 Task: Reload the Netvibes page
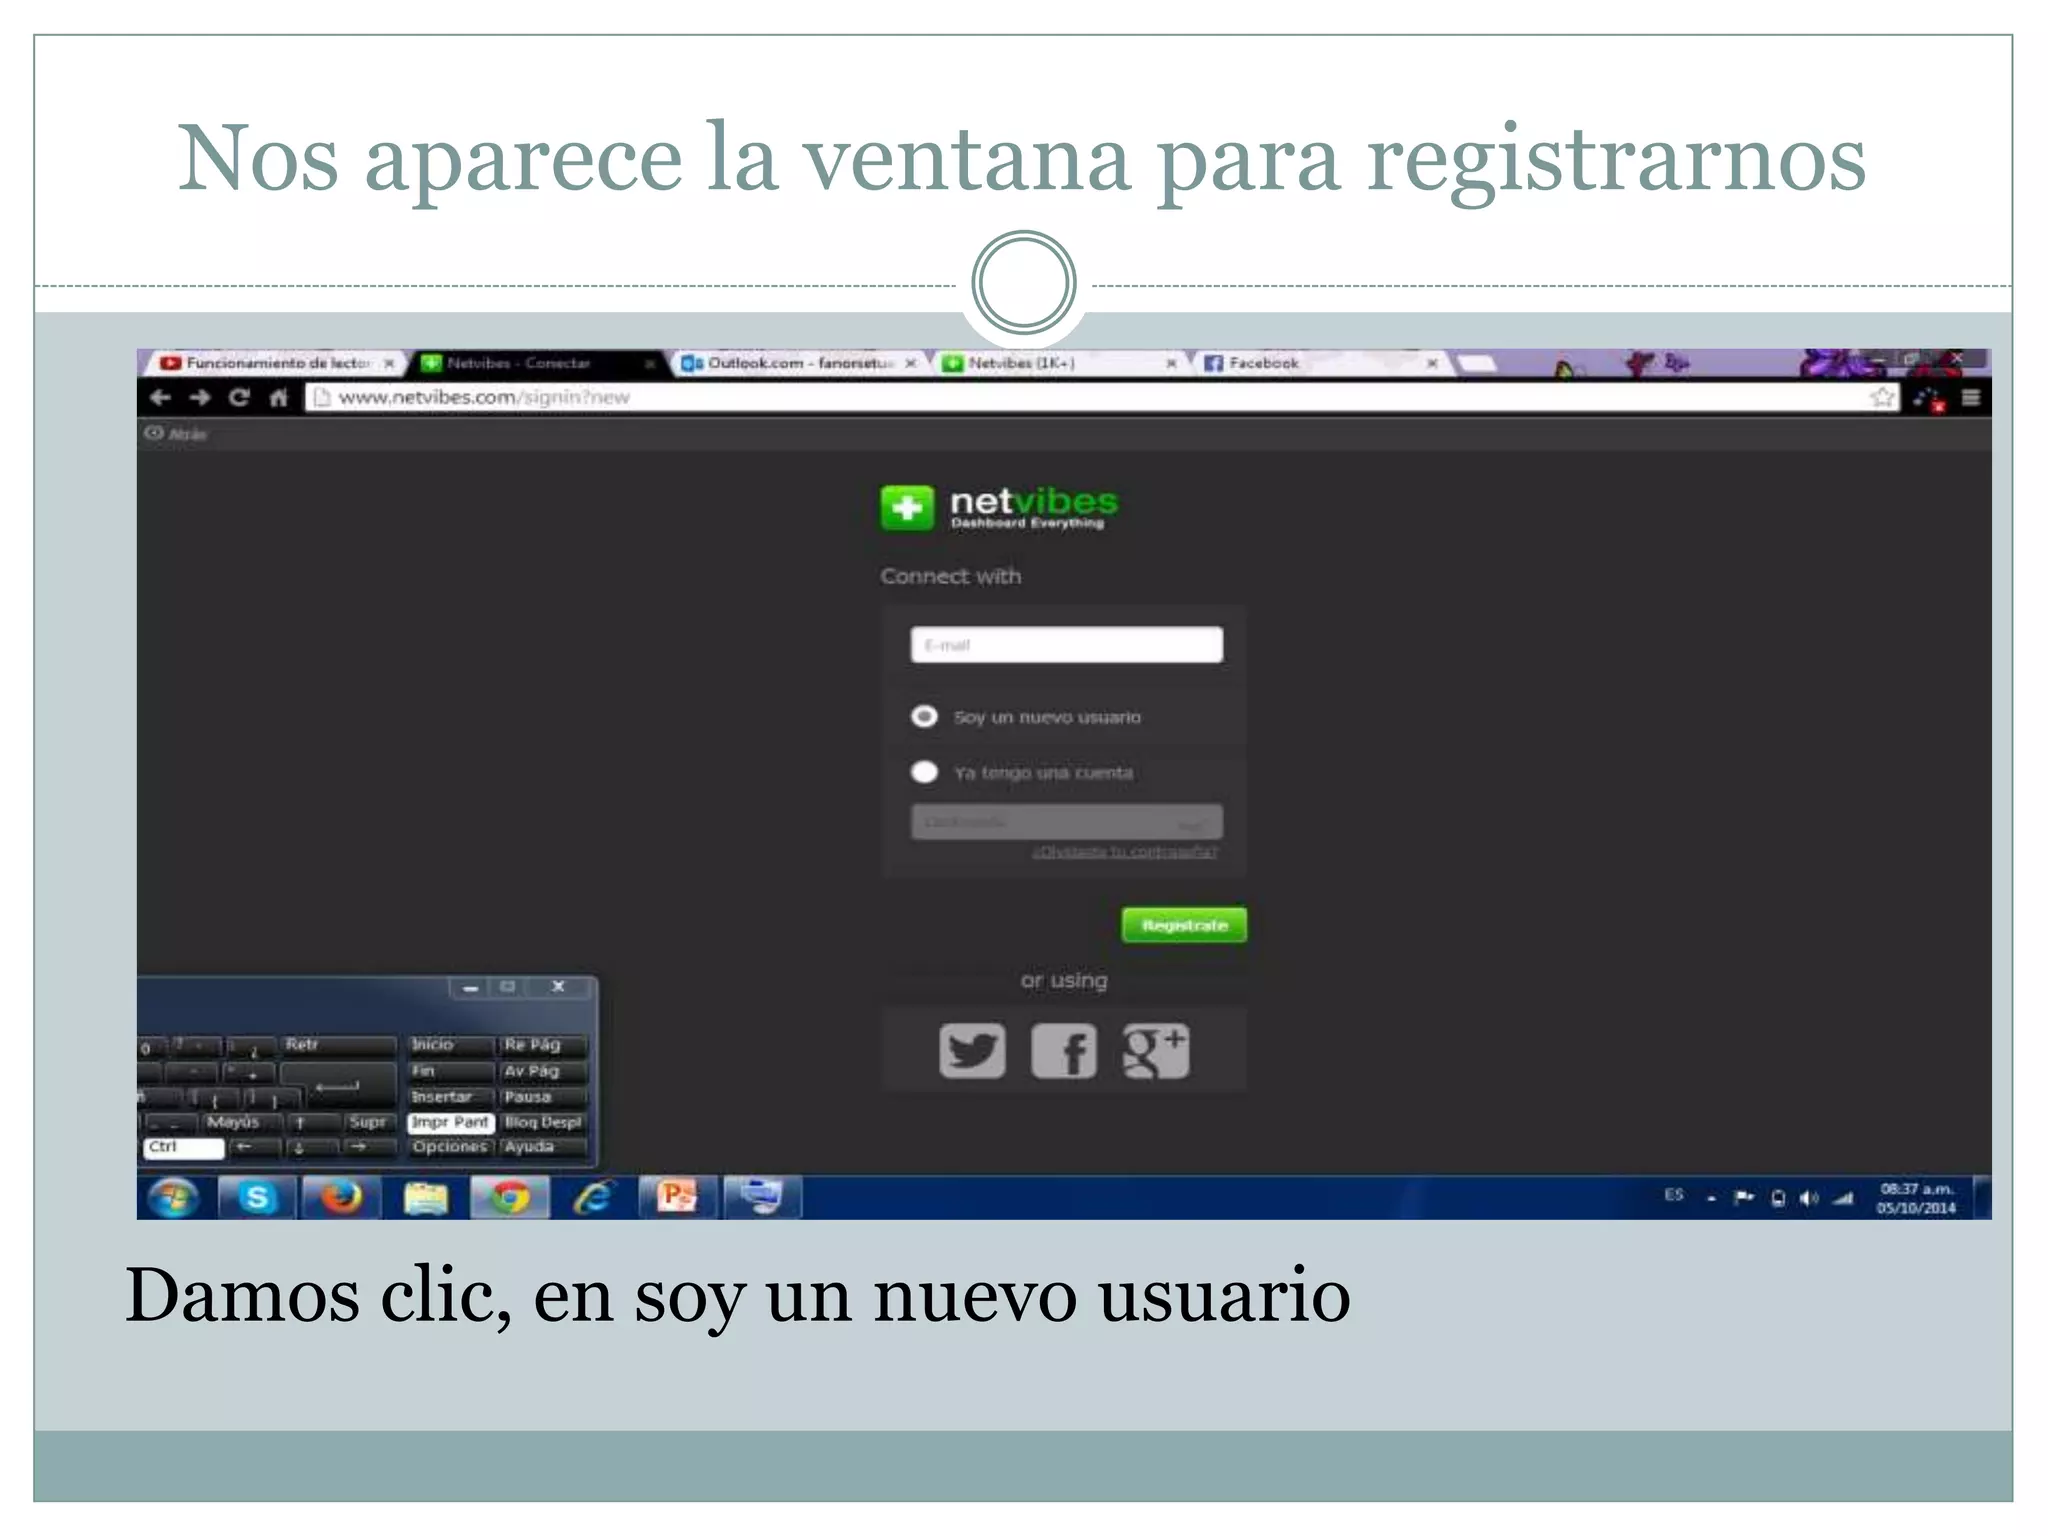239,398
